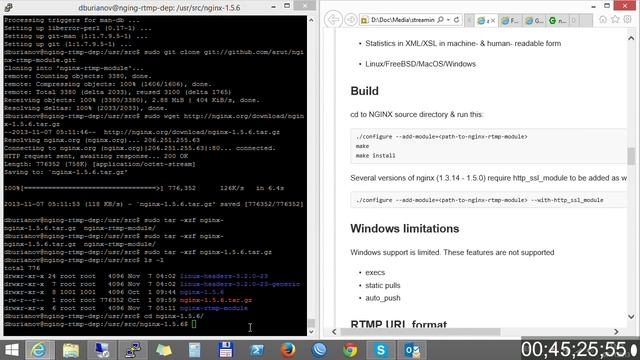Image resolution: width=640 pixels, height=360 pixels.
Task: Open Outlook from the taskbar
Action: click(412, 350)
